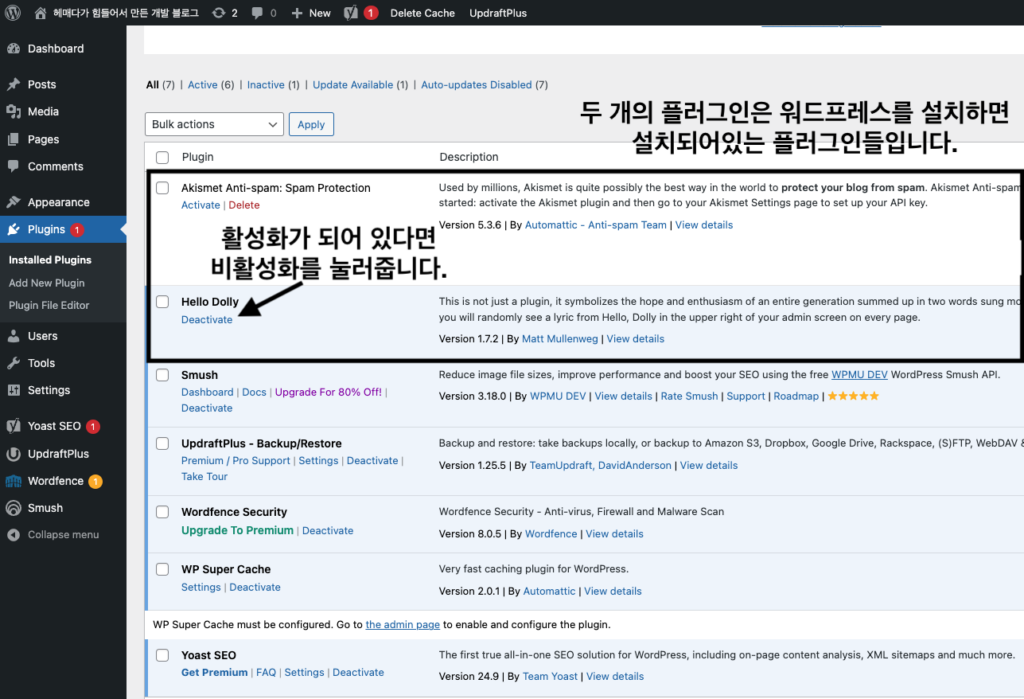Filter plugins by Inactive tab
The image size is (1024, 699).
coord(266,85)
